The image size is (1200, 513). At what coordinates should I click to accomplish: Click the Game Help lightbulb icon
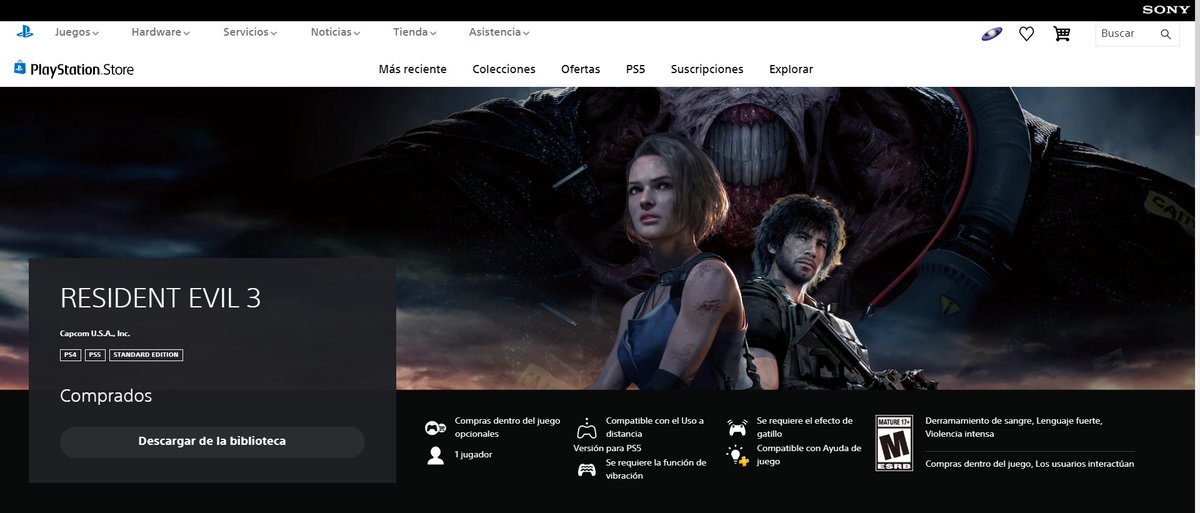[737, 456]
